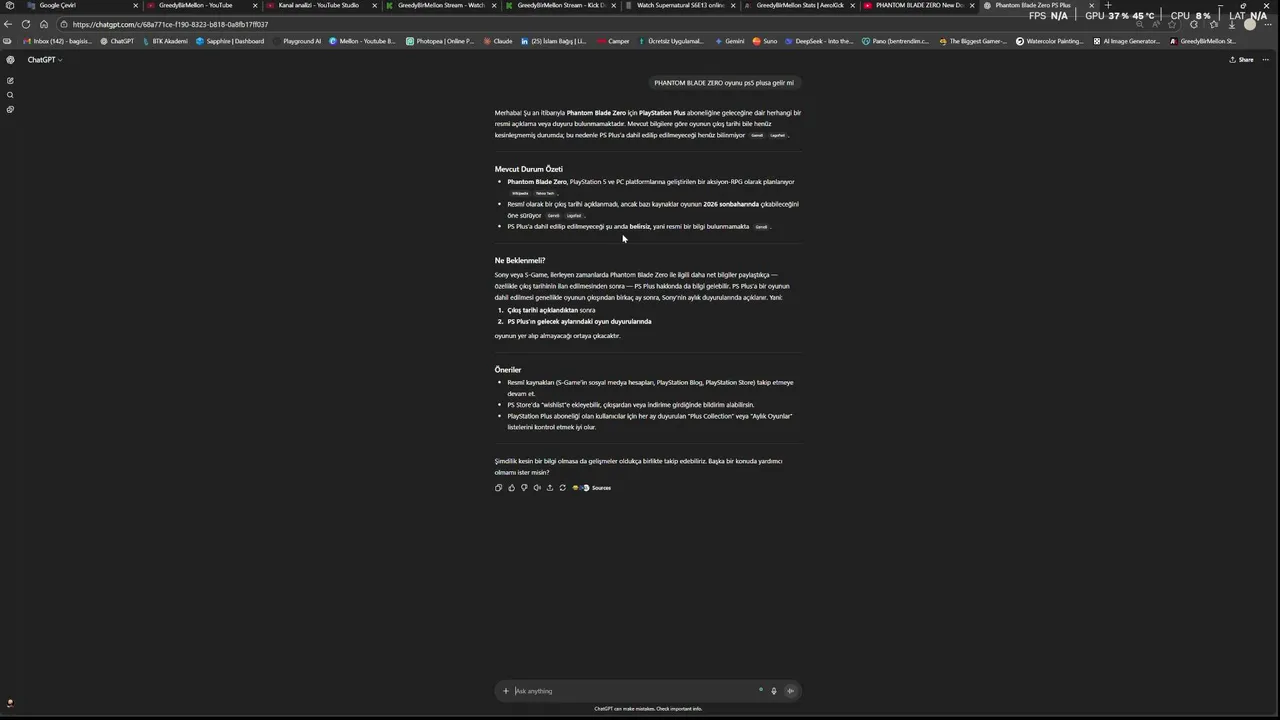Click the browser reload icon
Screen dimensions: 1280x720
coord(25,24)
